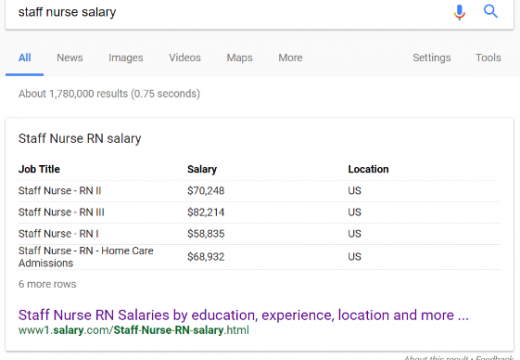Click the search box containing 'staff nurse salary'
The image size is (520, 360).
coord(227,12)
